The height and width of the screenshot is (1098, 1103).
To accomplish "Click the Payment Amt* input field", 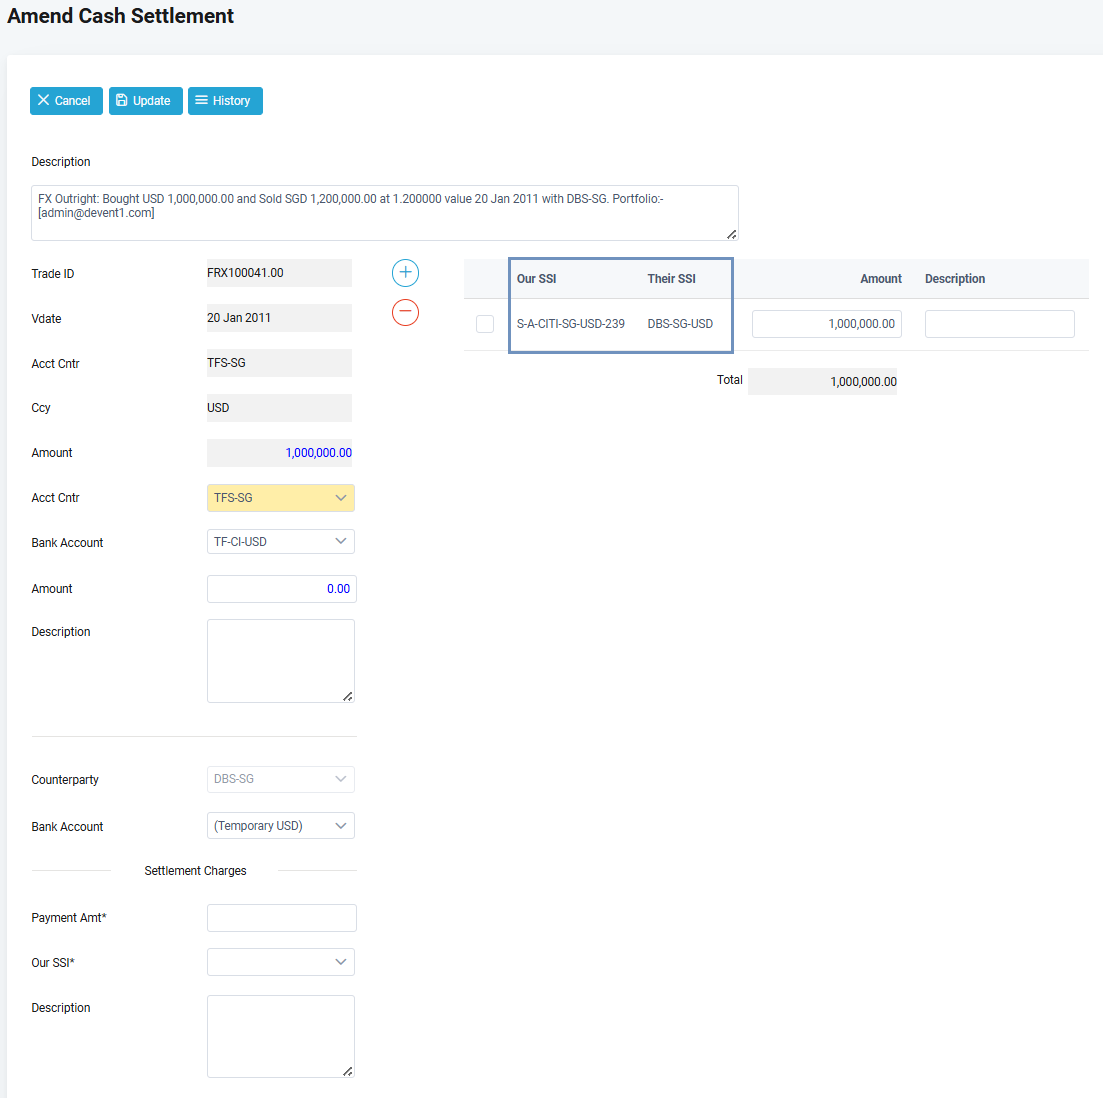I will (x=281, y=918).
